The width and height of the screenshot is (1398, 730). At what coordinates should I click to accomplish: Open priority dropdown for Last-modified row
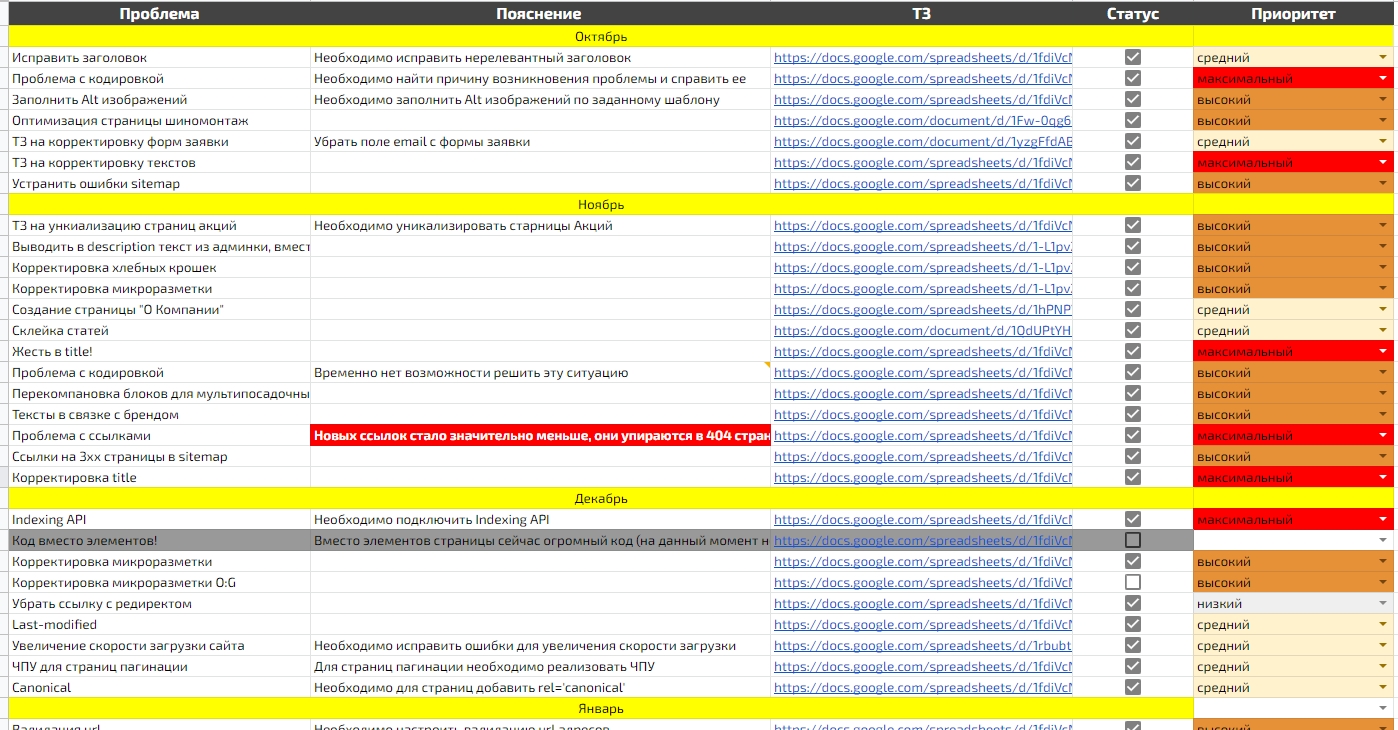1383,625
